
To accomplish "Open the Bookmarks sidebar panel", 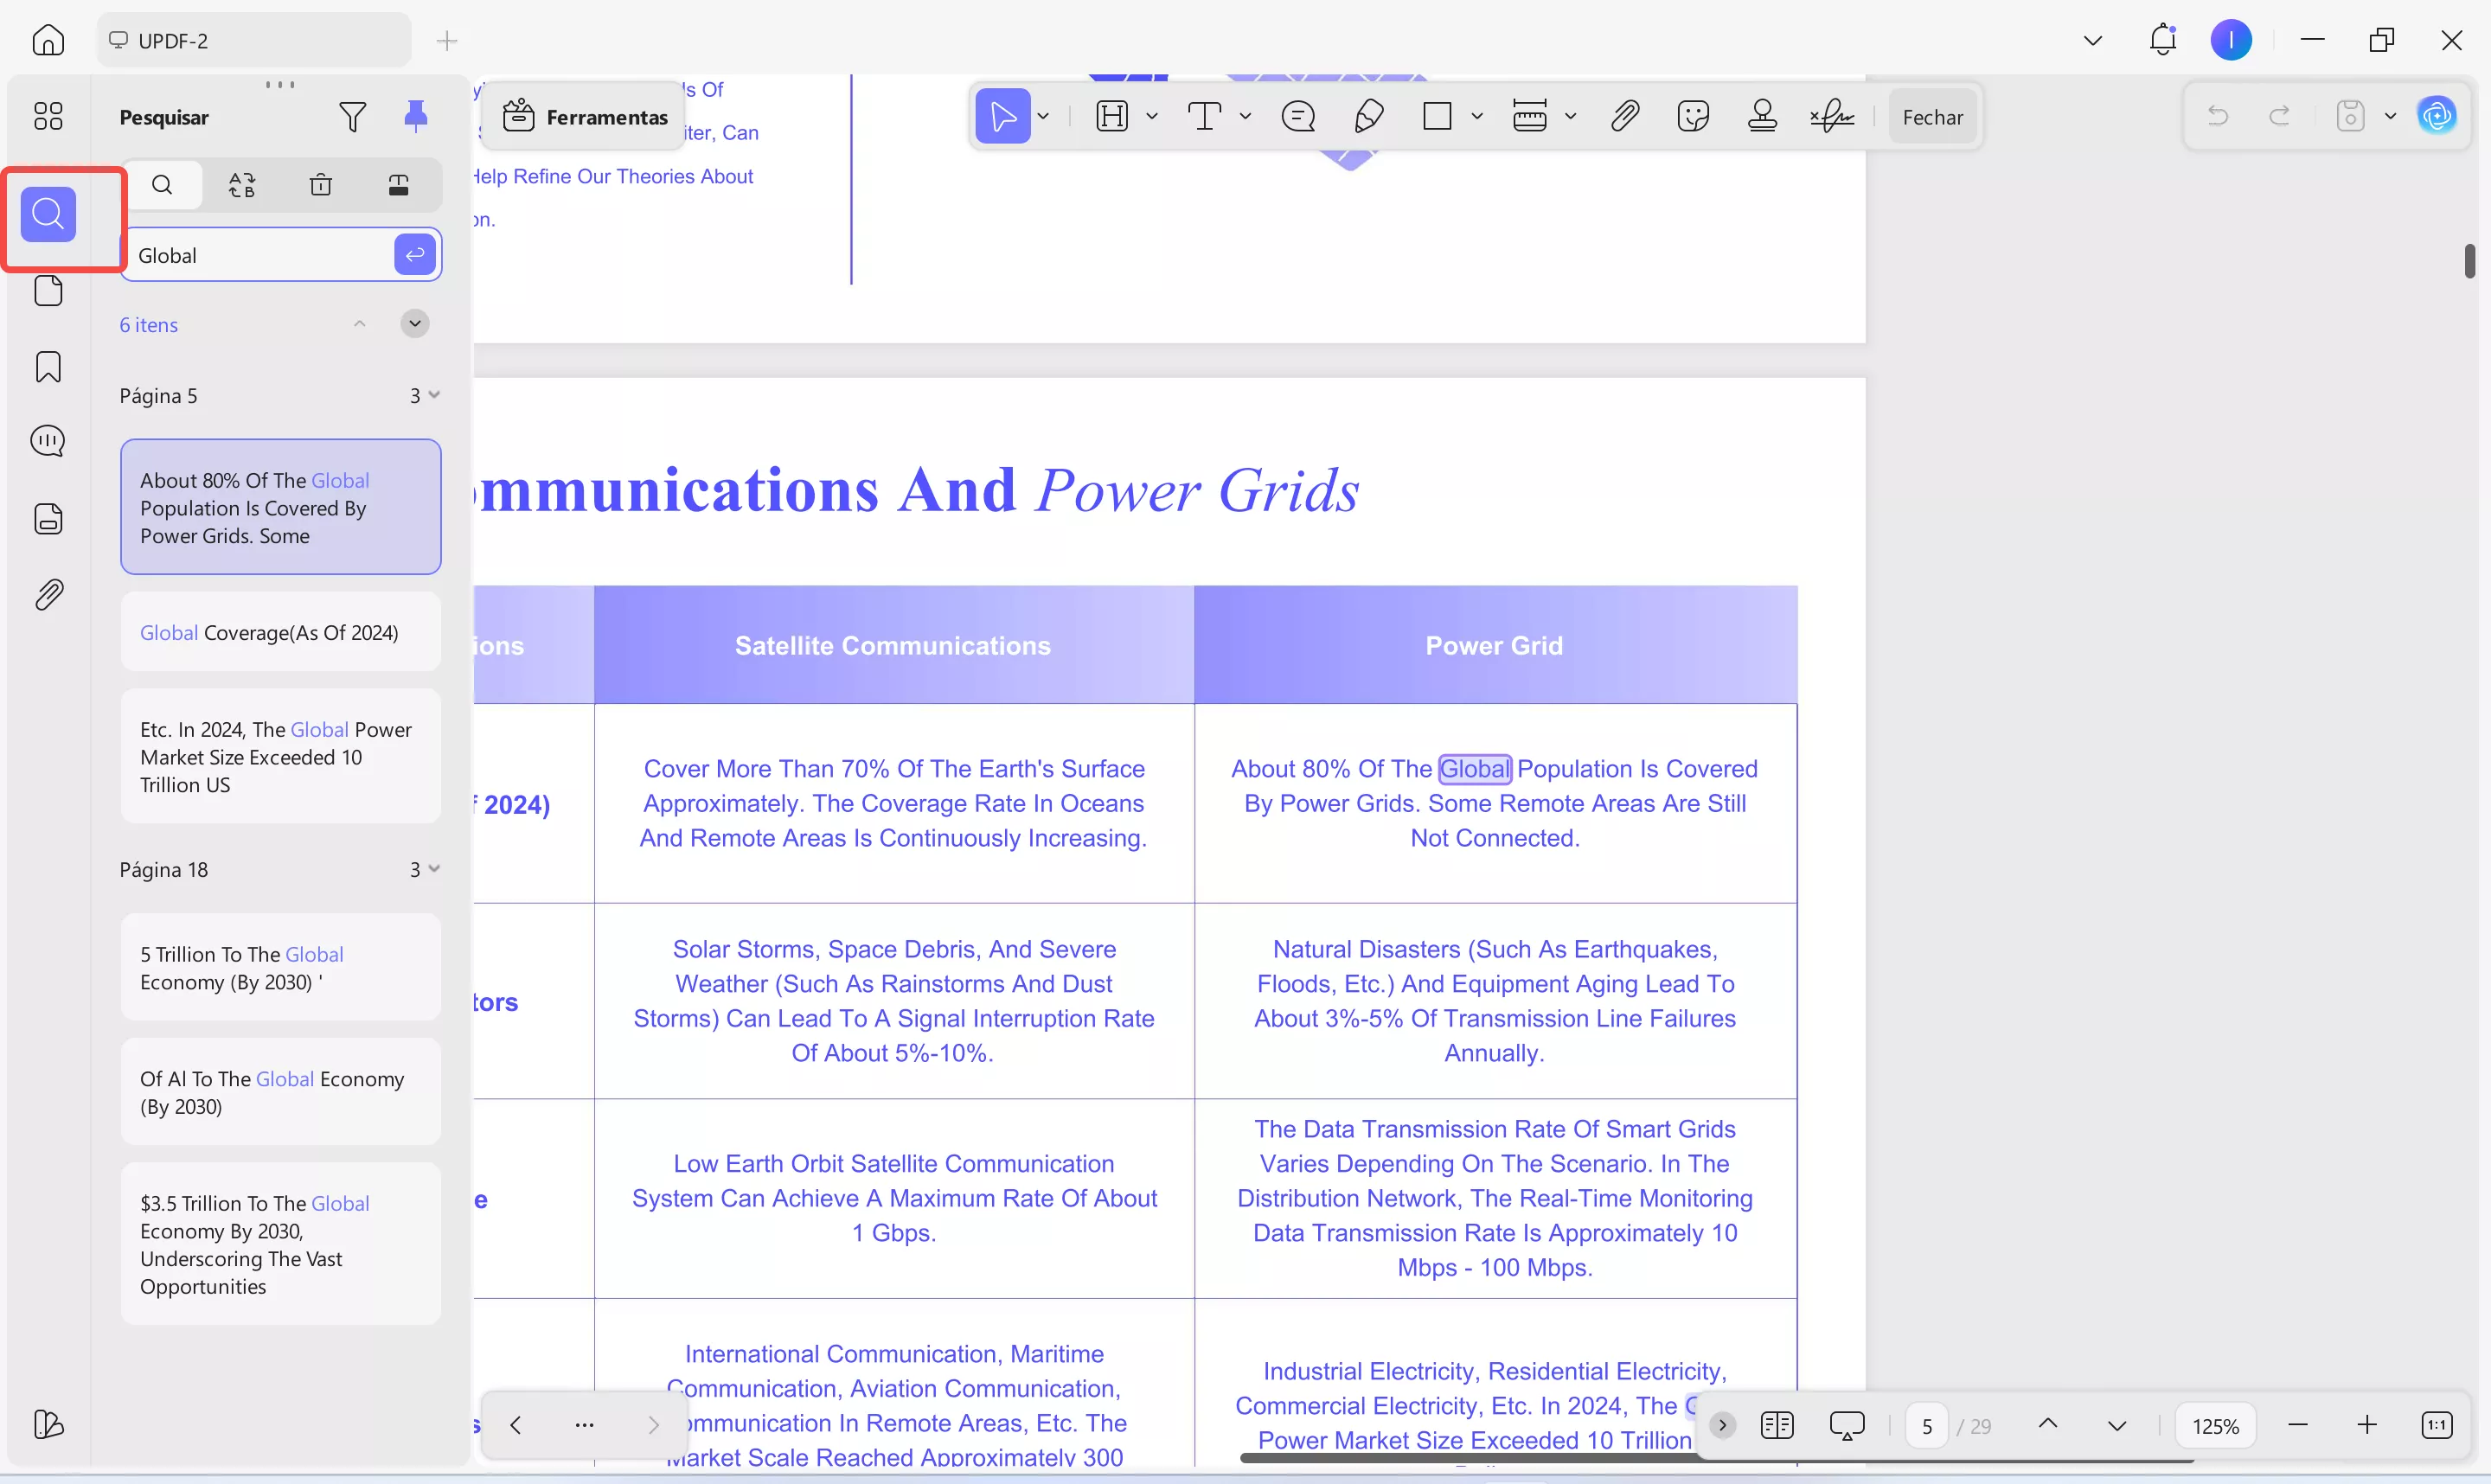I will coord(48,367).
